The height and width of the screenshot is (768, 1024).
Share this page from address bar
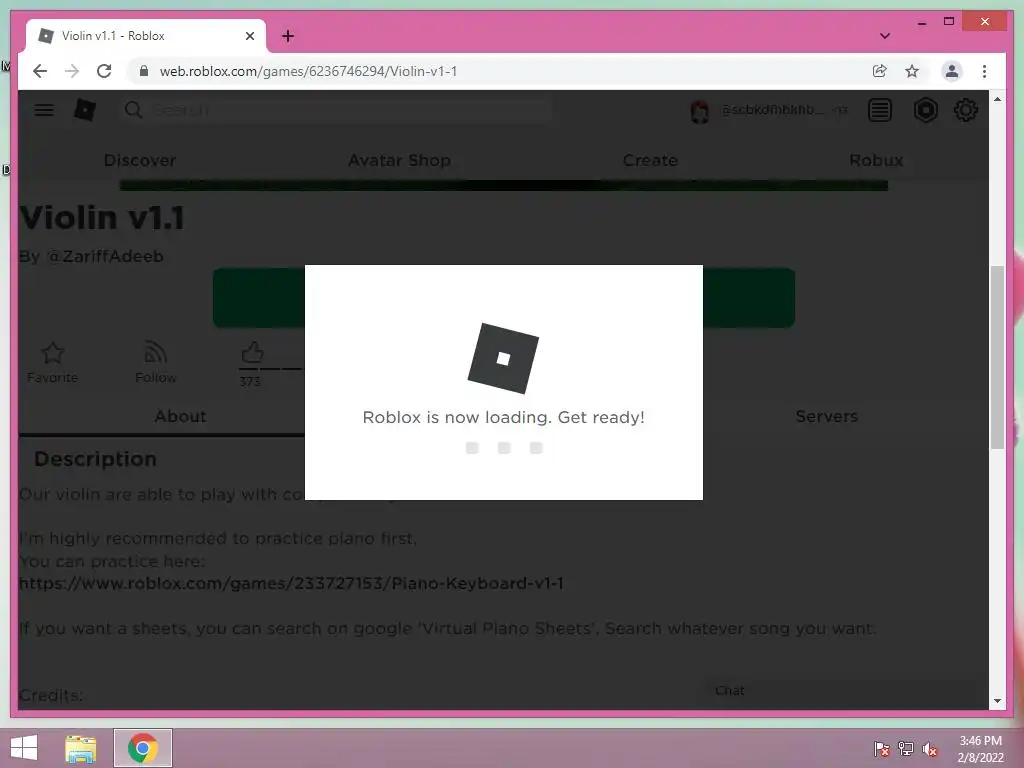(x=880, y=71)
